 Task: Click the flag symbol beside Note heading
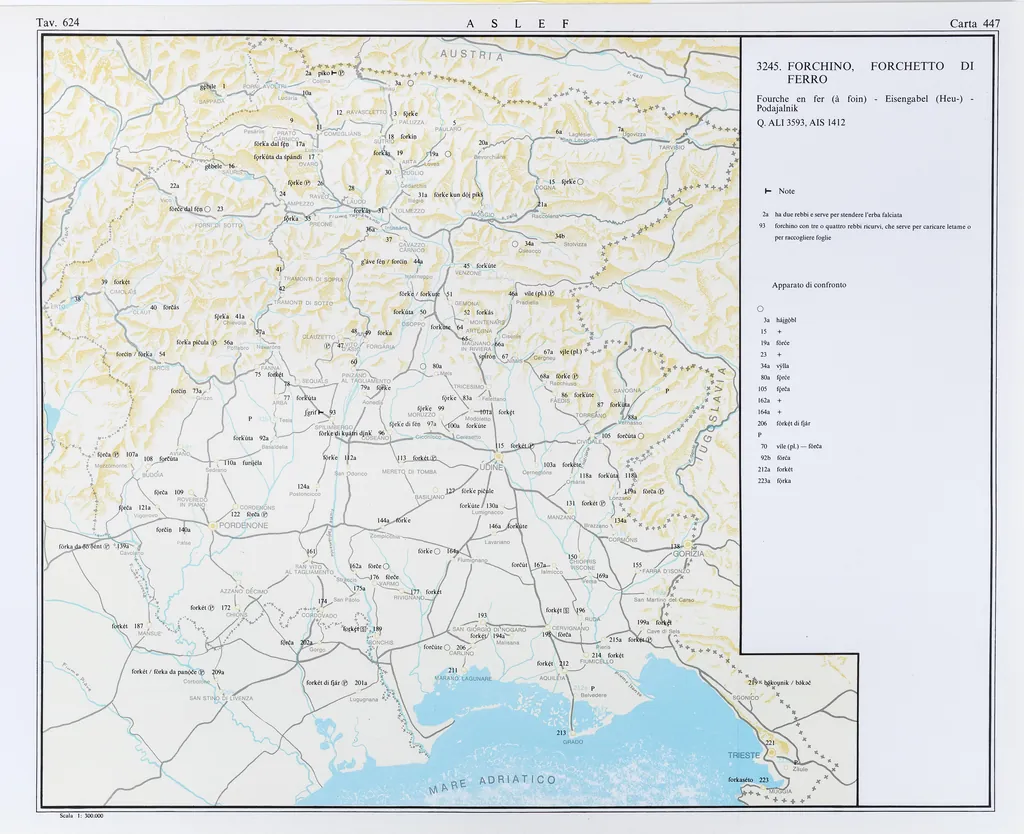[767, 191]
